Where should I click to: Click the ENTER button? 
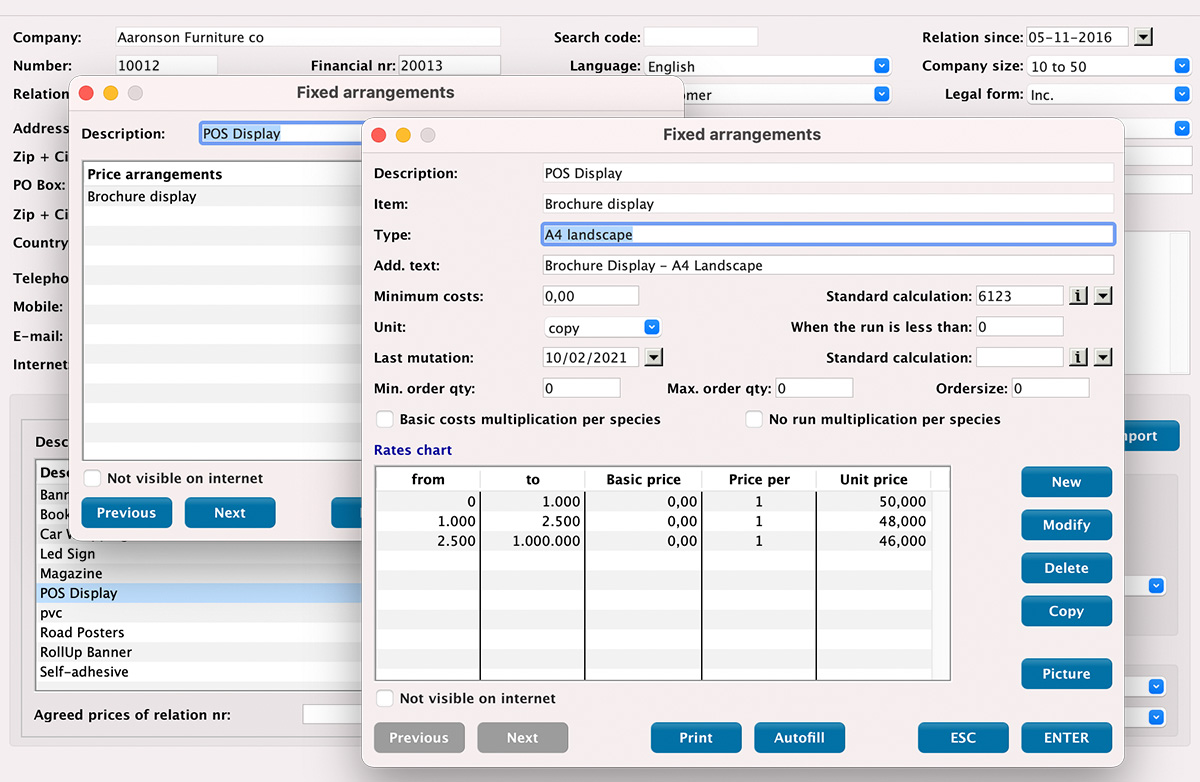1066,738
